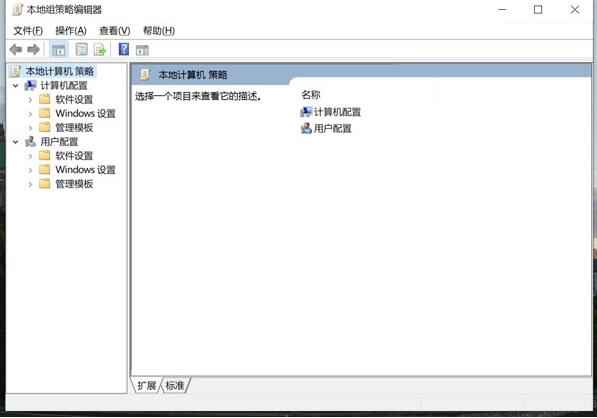Expand 管理模板 under 计算机配置
Screen dimensions: 597x418
point(30,128)
